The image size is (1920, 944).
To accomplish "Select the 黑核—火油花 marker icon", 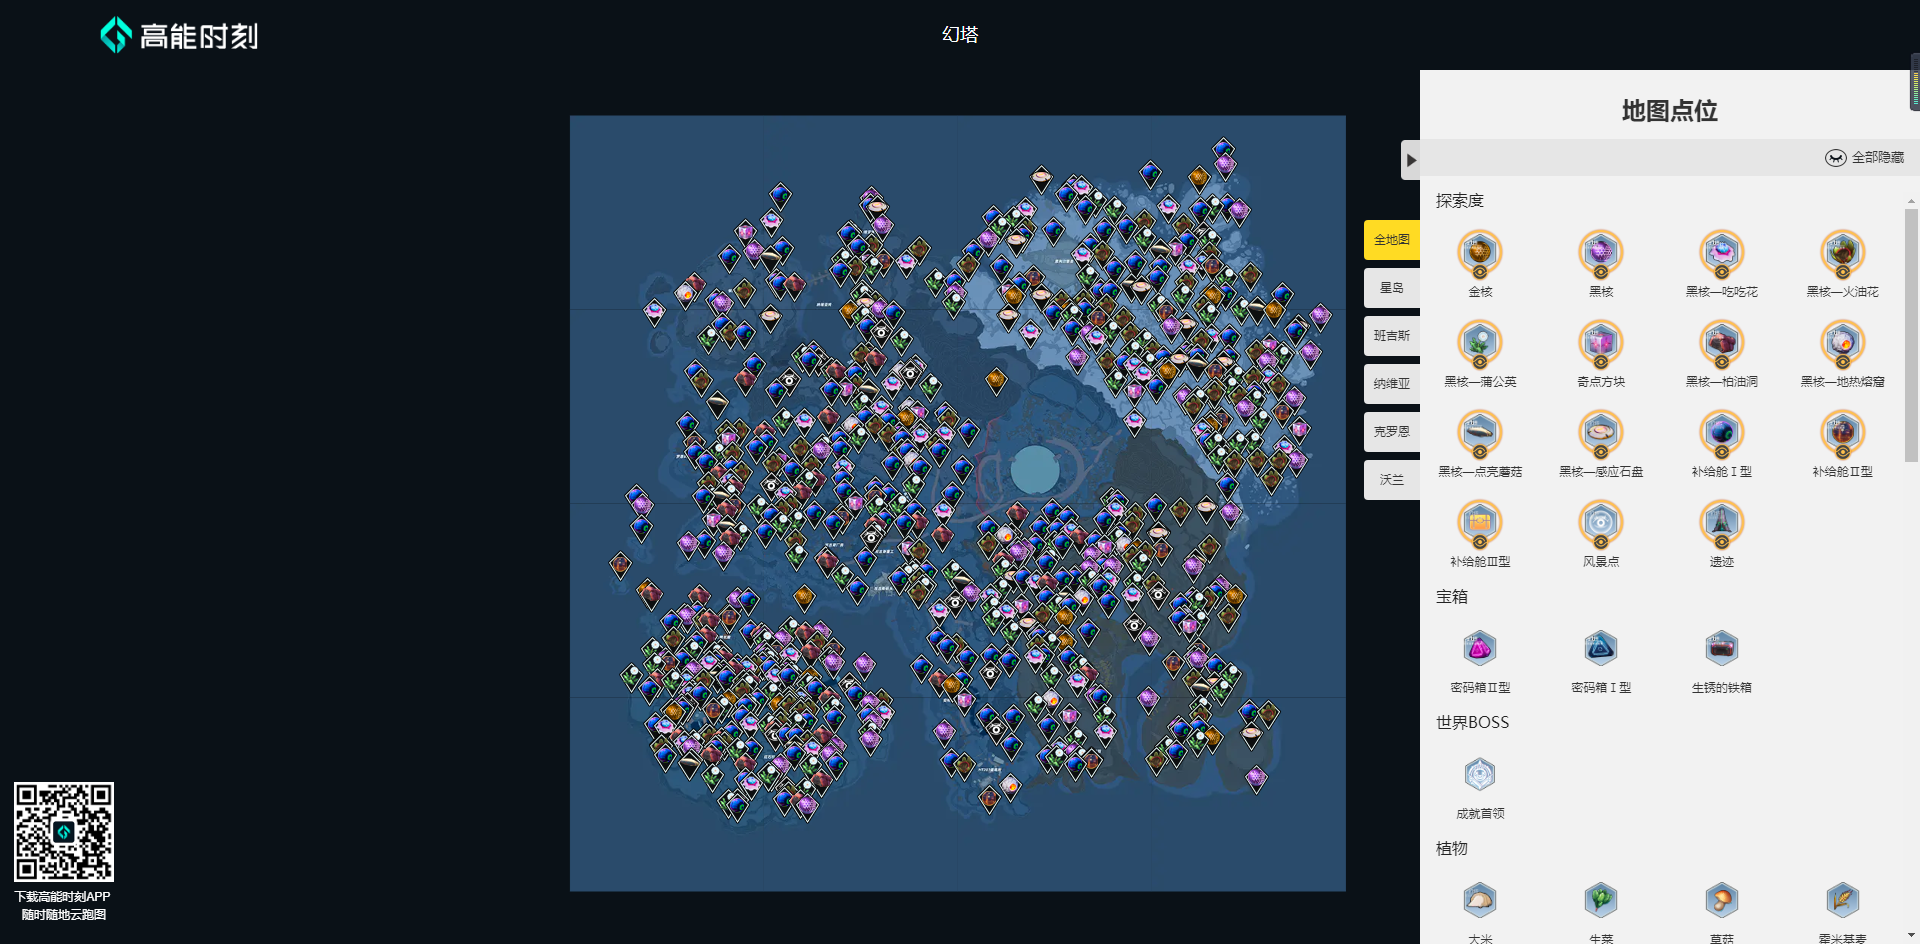I will pos(1843,254).
